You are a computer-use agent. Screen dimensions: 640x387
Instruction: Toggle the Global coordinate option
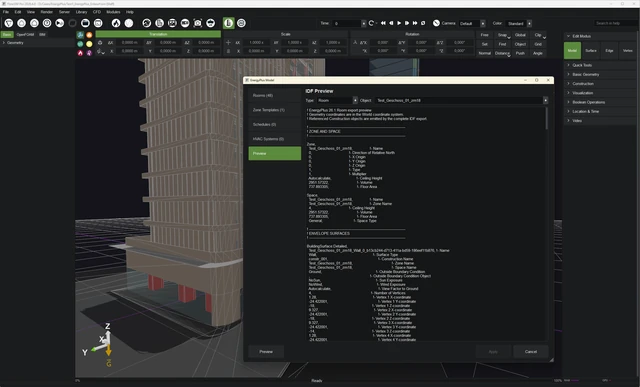520,35
